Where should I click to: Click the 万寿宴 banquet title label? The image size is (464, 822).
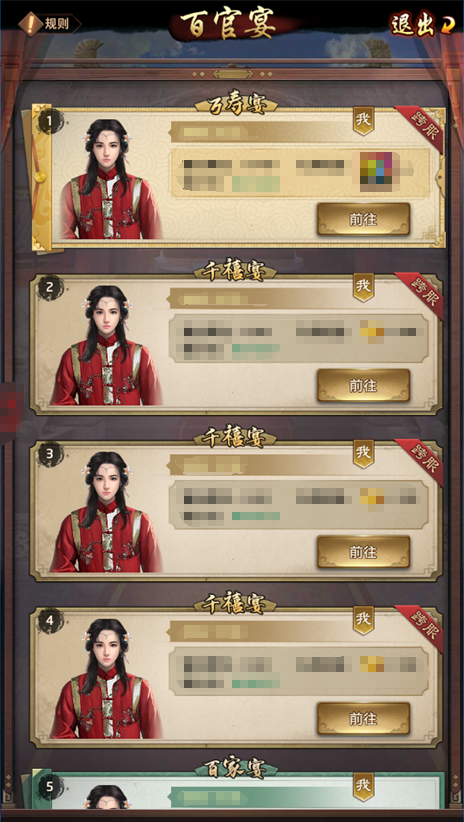click(x=235, y=105)
